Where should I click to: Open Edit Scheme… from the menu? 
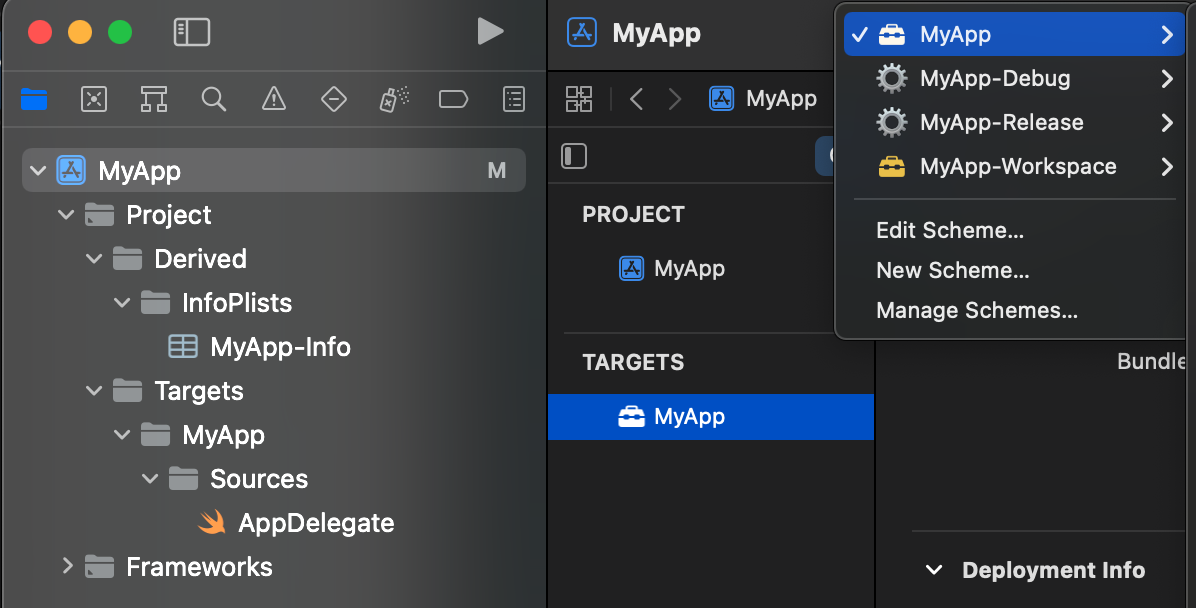950,230
